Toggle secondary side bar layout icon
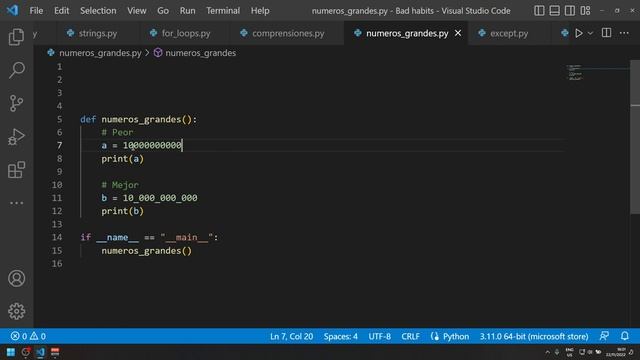 570,11
